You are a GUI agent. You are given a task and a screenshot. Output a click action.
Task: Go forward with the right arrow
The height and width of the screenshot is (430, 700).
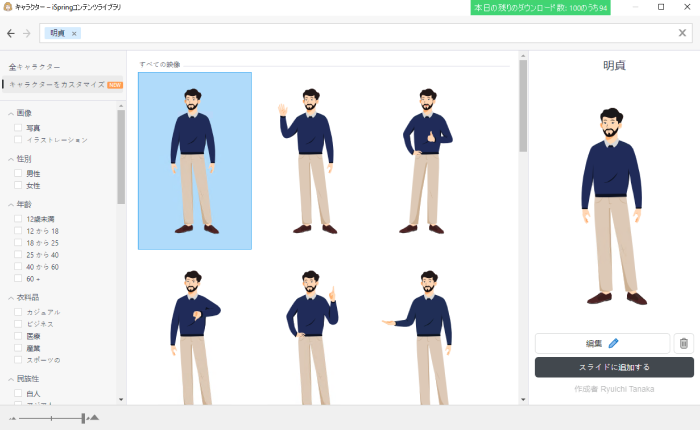coord(26,33)
